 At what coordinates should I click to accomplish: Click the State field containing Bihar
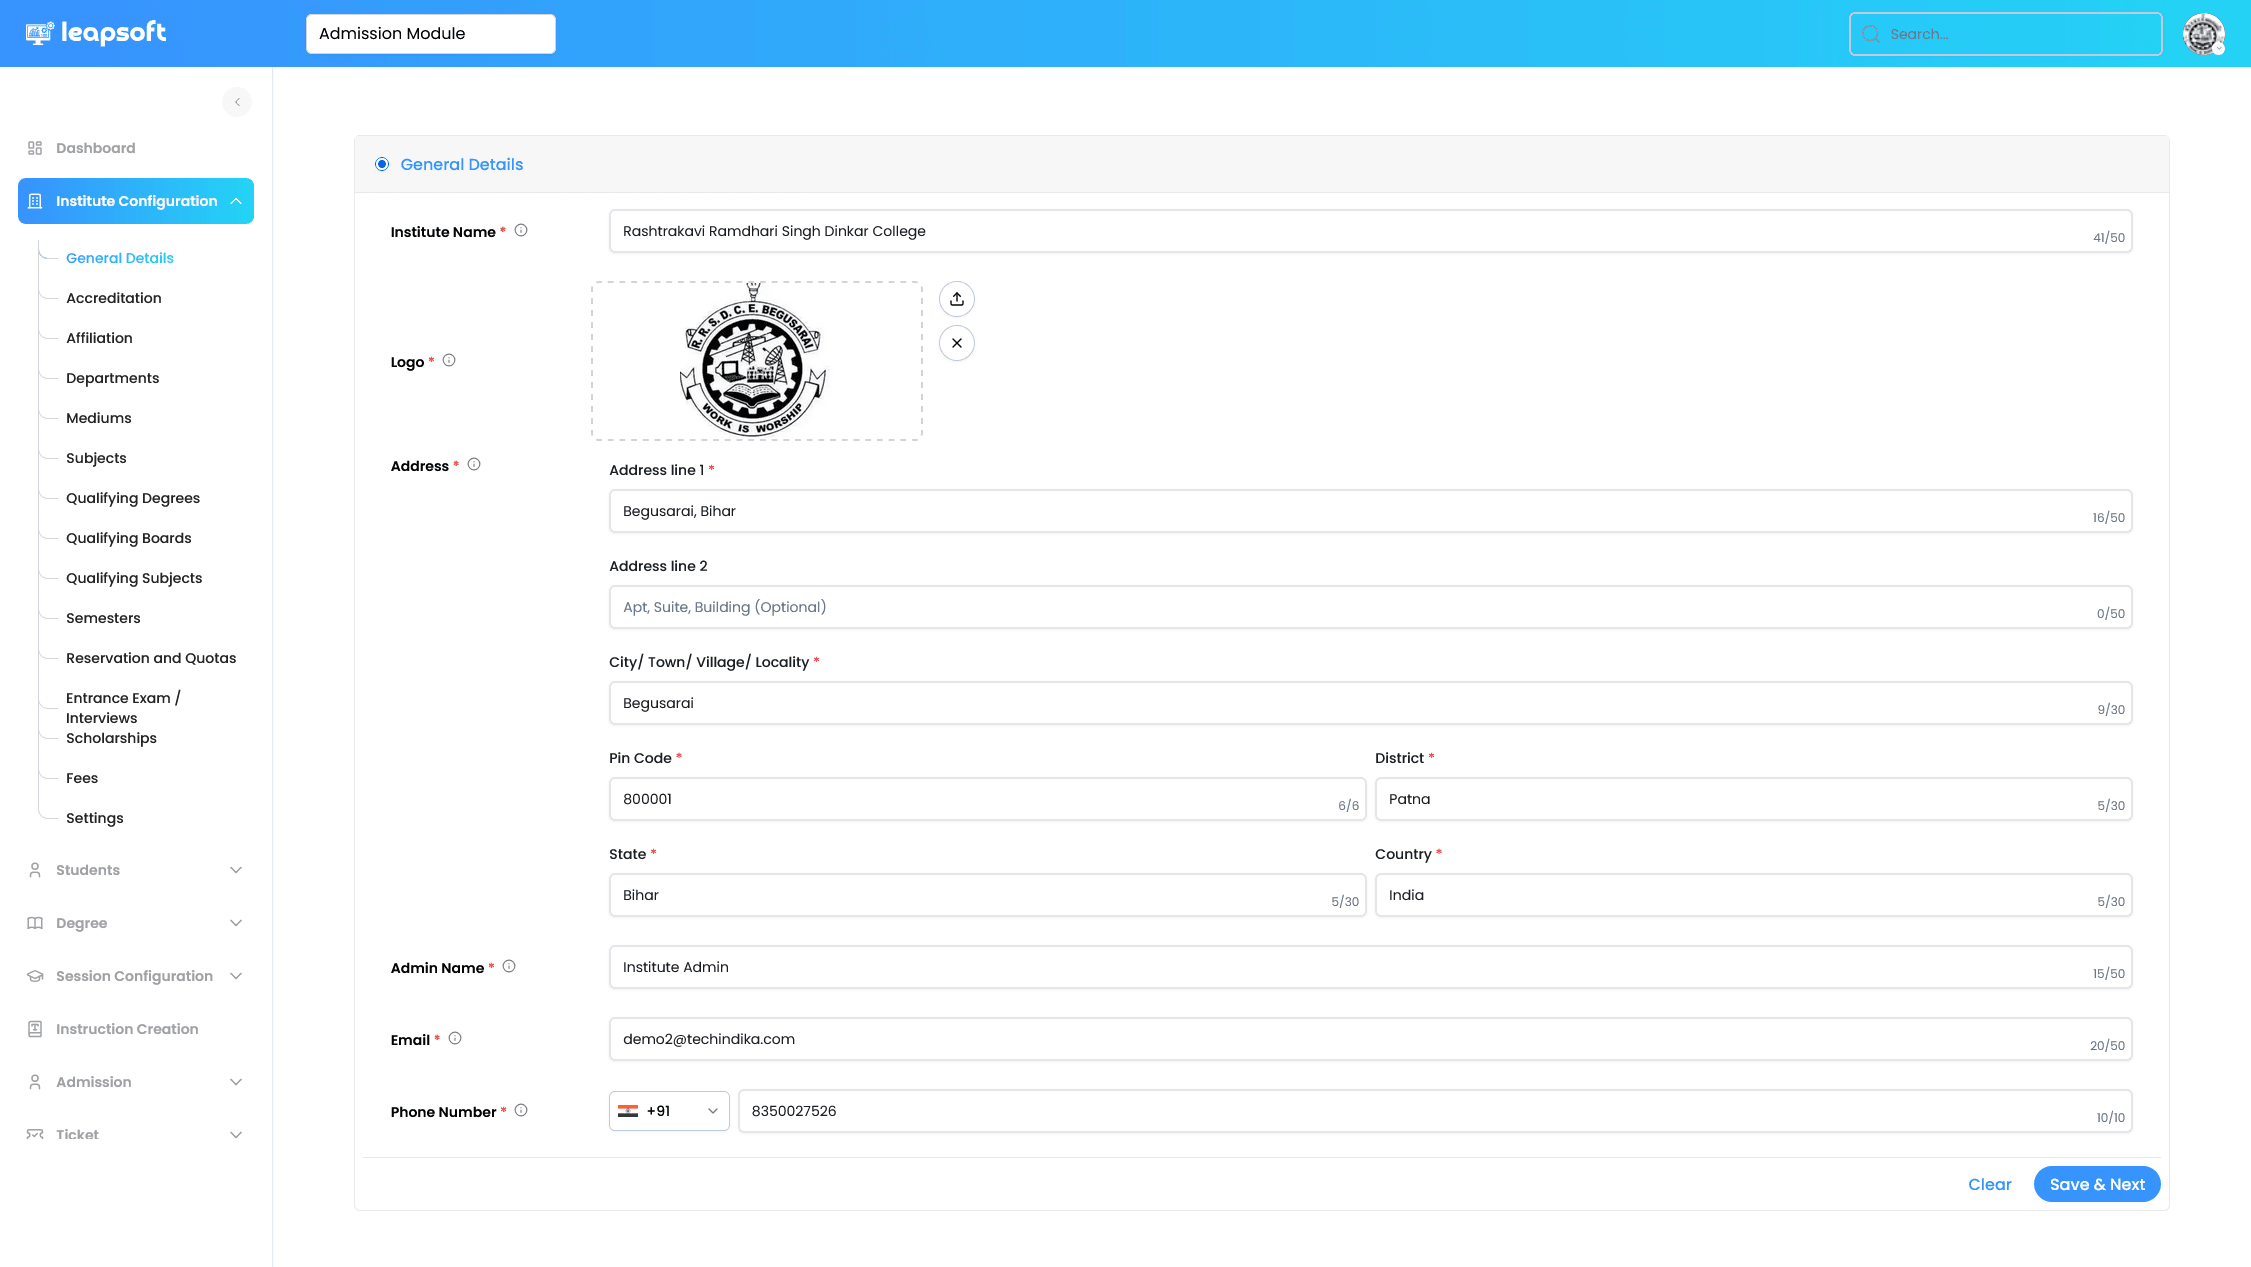click(987, 895)
